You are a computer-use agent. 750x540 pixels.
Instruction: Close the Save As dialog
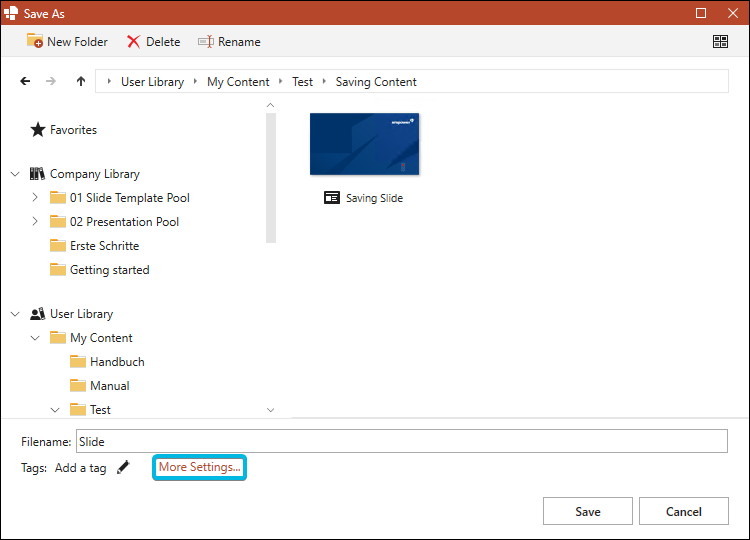coord(733,13)
